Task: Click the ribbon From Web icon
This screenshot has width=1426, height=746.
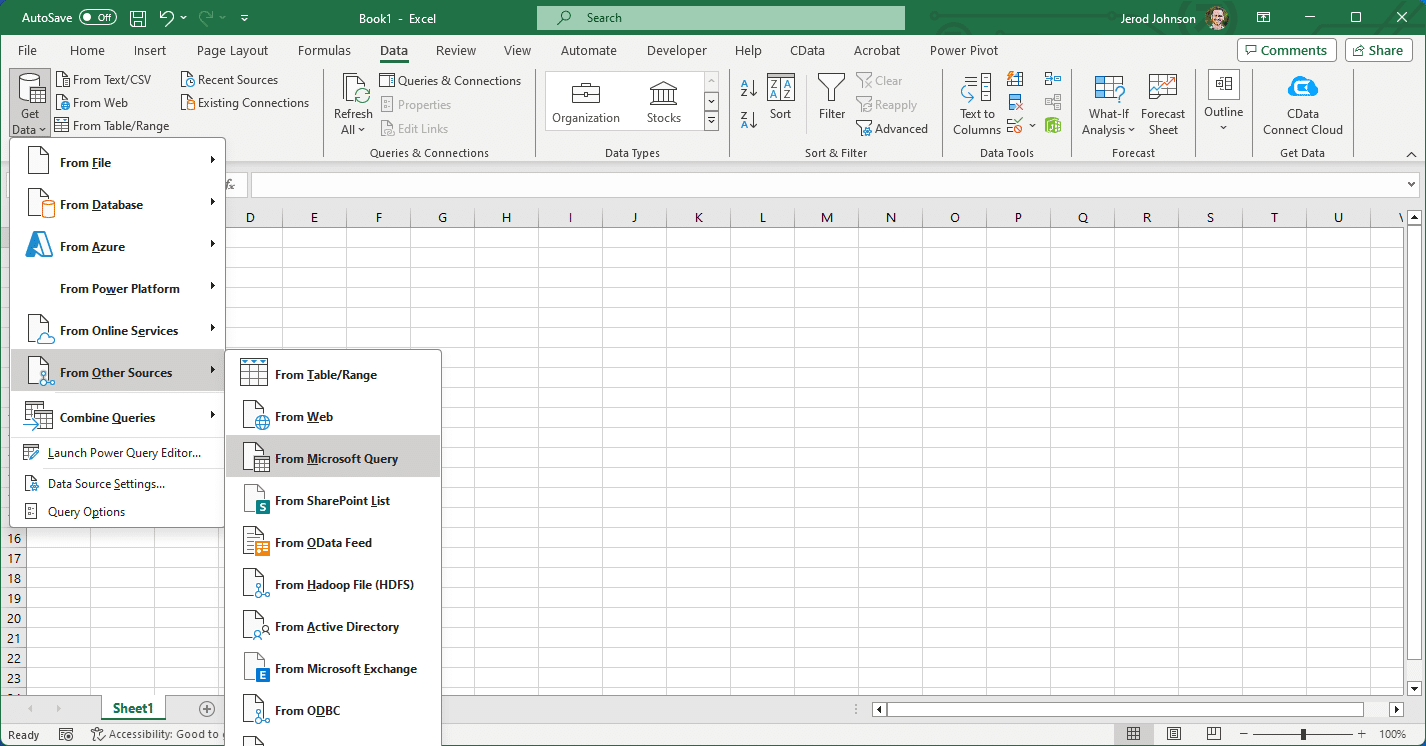Action: click(x=62, y=102)
